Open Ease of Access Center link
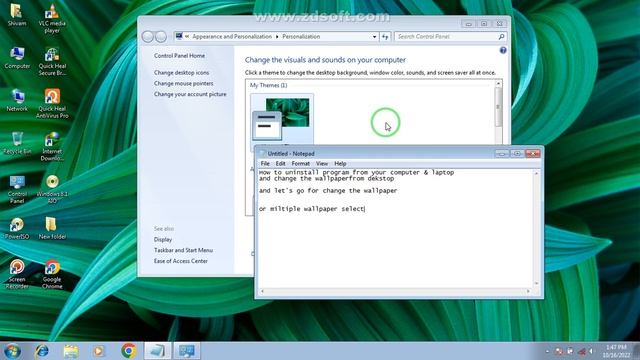This screenshot has height=360, width=640. pyautogui.click(x=180, y=261)
